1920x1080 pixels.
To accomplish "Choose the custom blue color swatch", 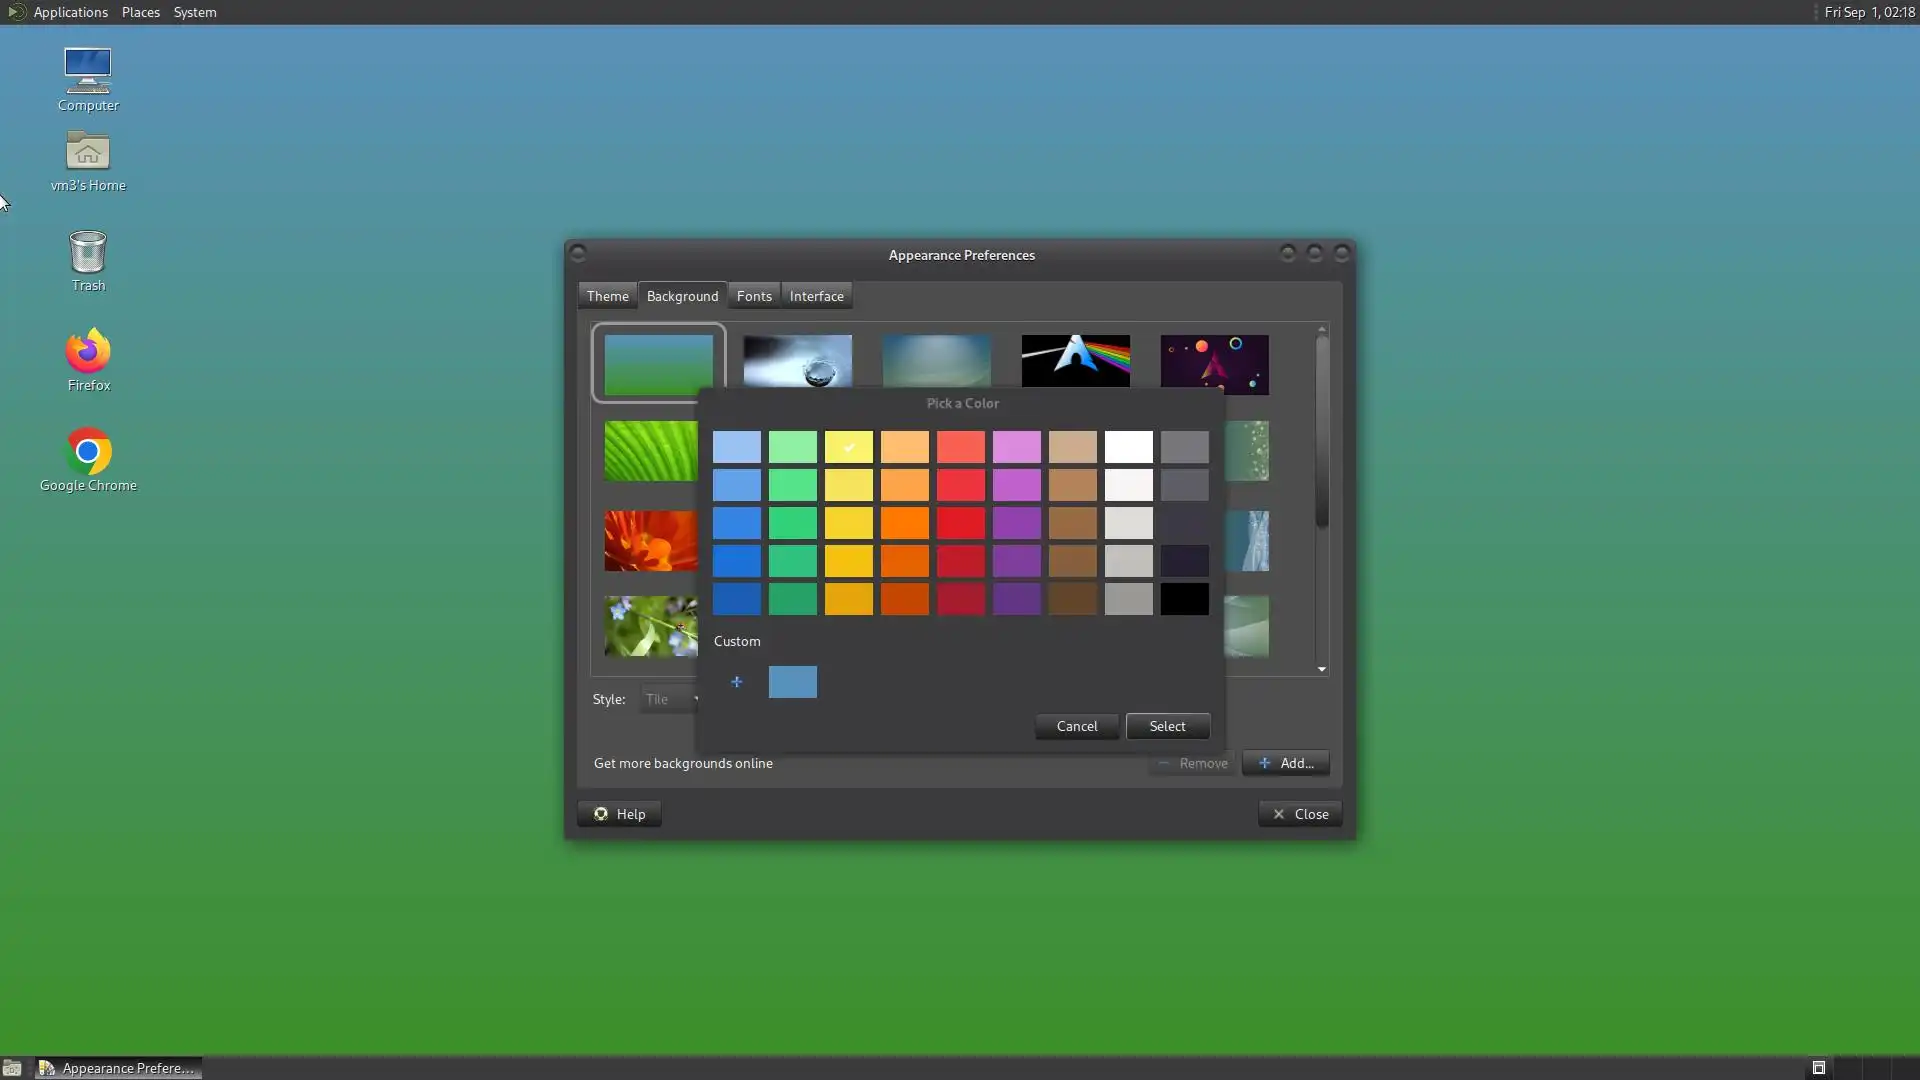I will tap(793, 682).
